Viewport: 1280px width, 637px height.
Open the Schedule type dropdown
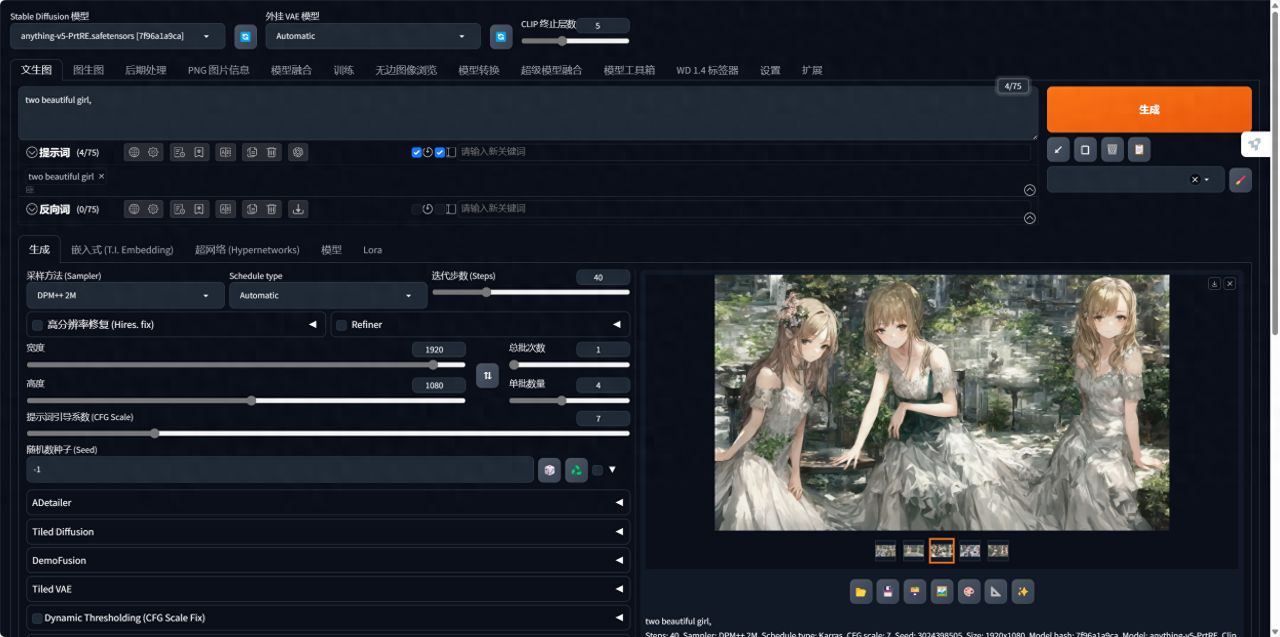pyautogui.click(x=327, y=296)
